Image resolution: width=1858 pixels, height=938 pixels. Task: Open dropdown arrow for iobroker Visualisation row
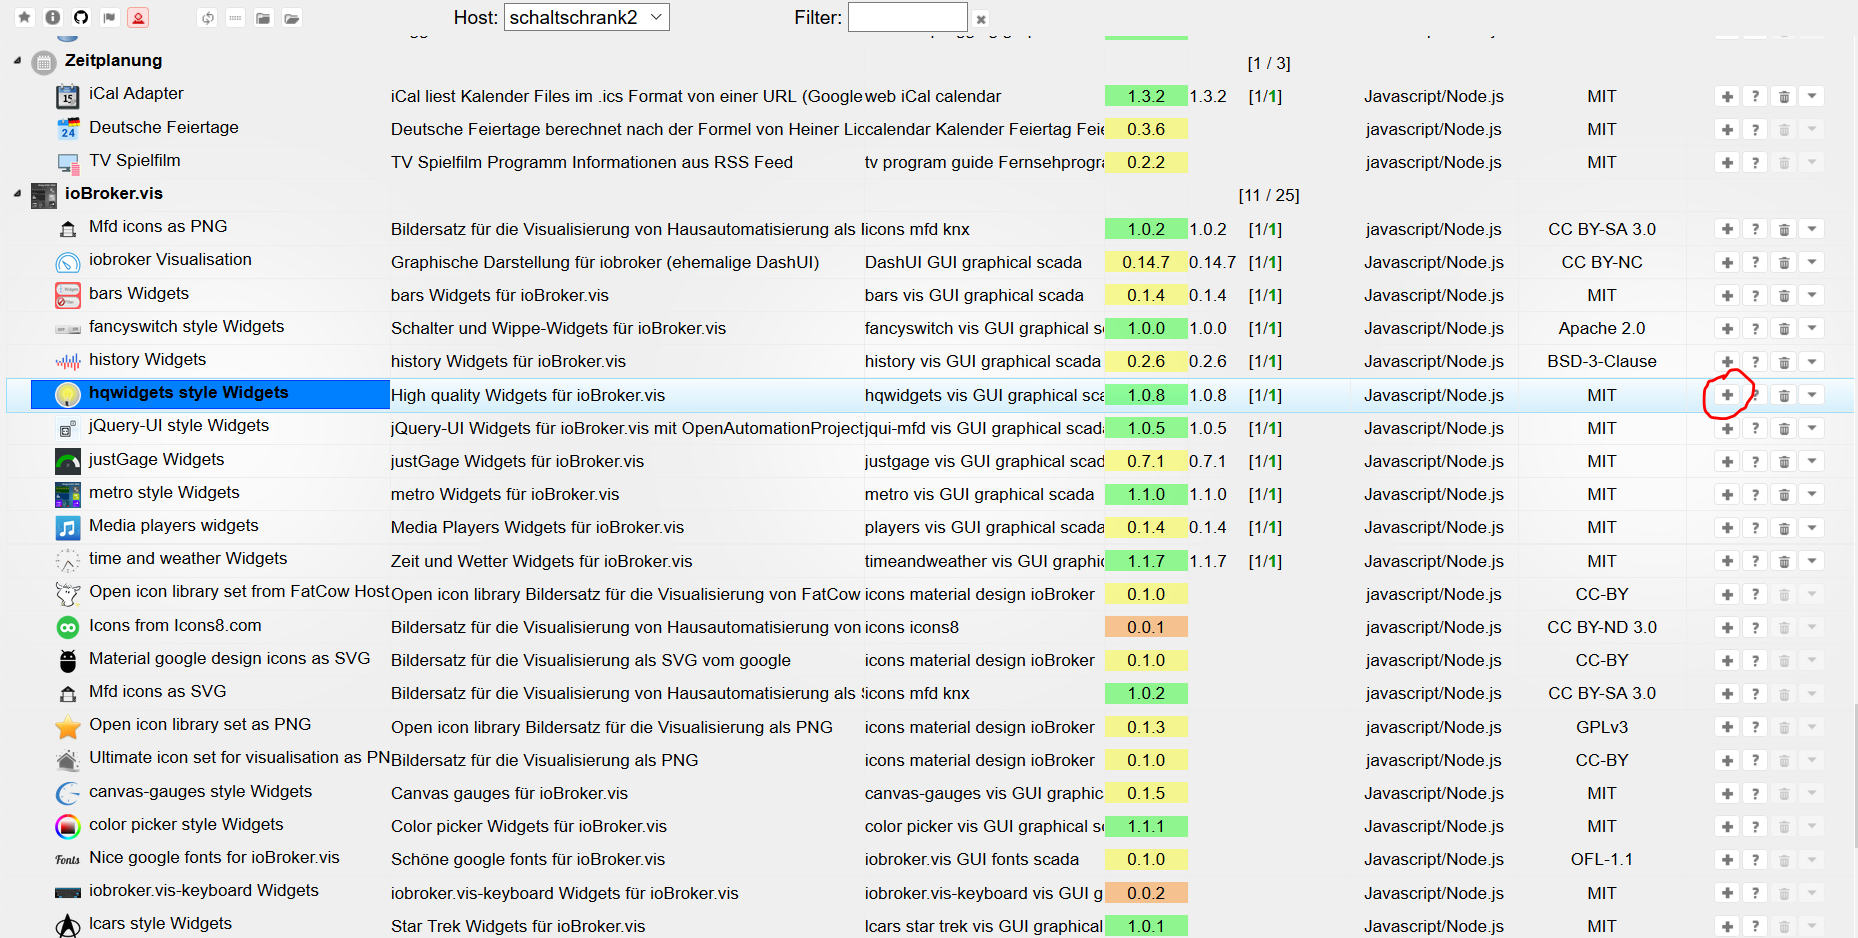pos(1812,263)
